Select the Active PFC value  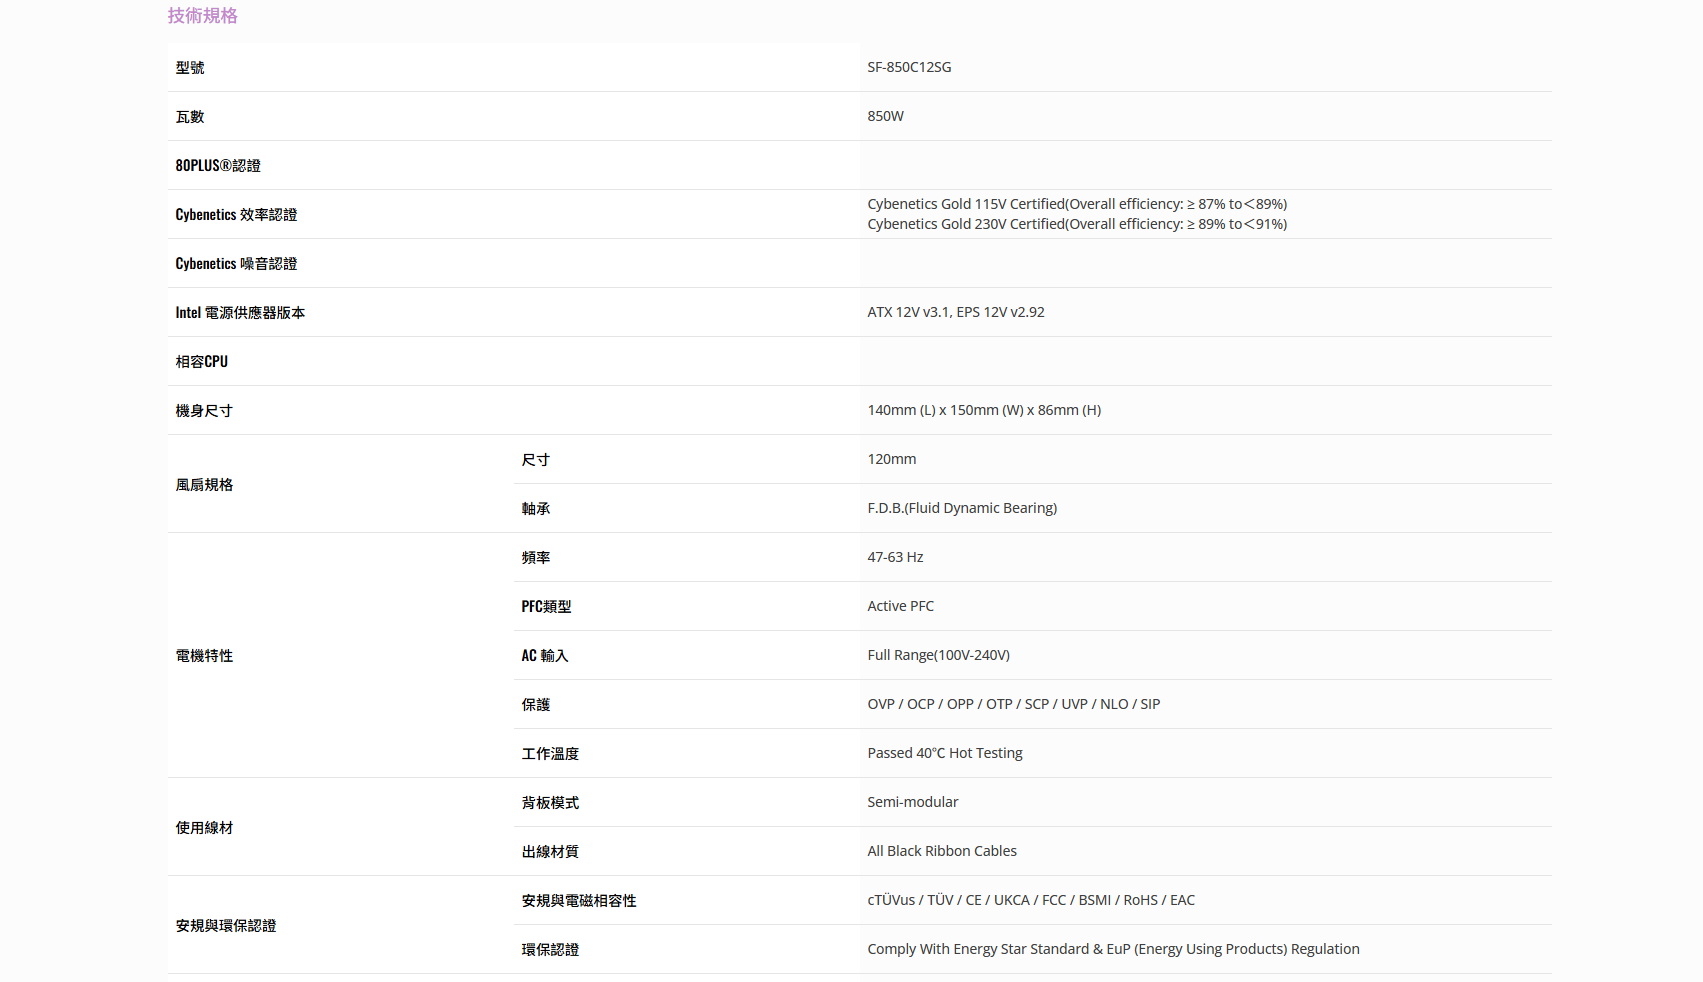pyautogui.click(x=901, y=606)
